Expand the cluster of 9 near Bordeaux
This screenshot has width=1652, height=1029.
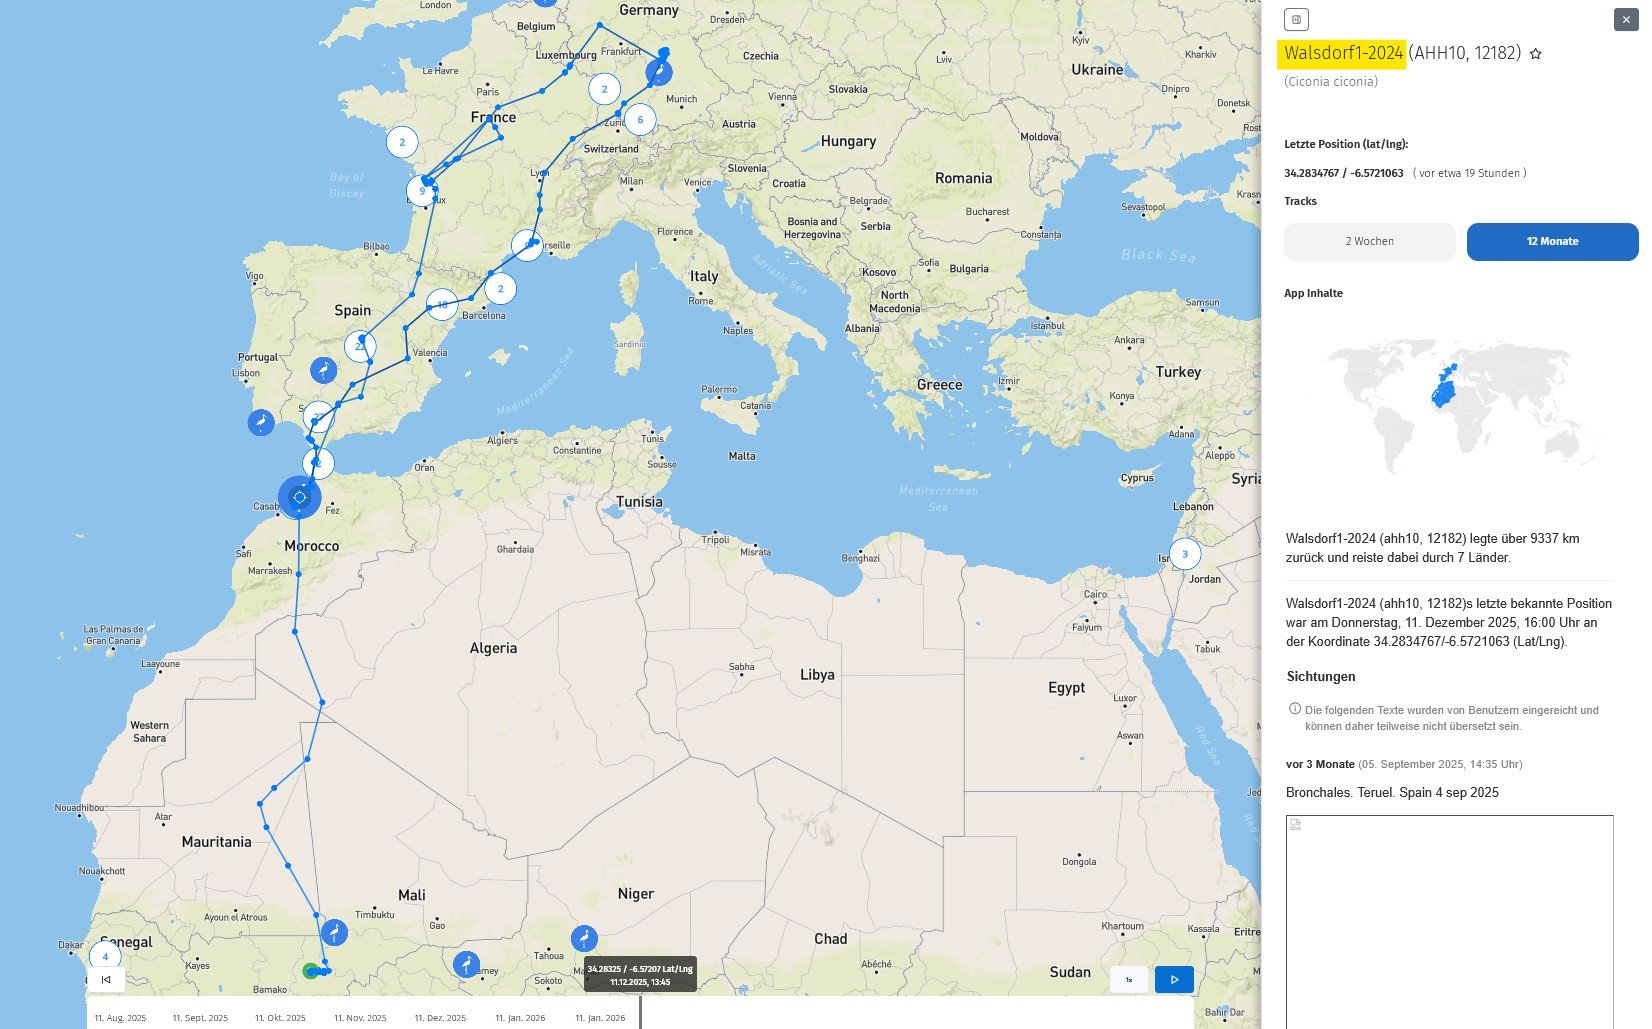[422, 191]
